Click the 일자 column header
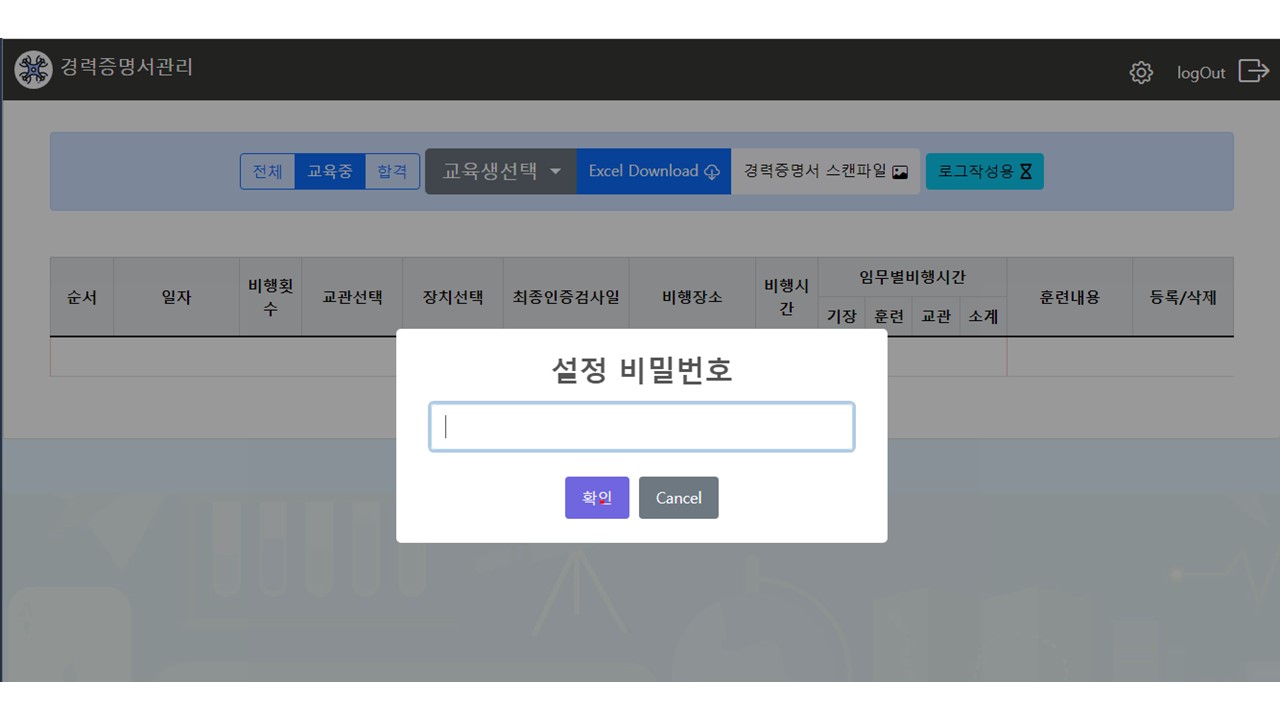 click(x=176, y=297)
